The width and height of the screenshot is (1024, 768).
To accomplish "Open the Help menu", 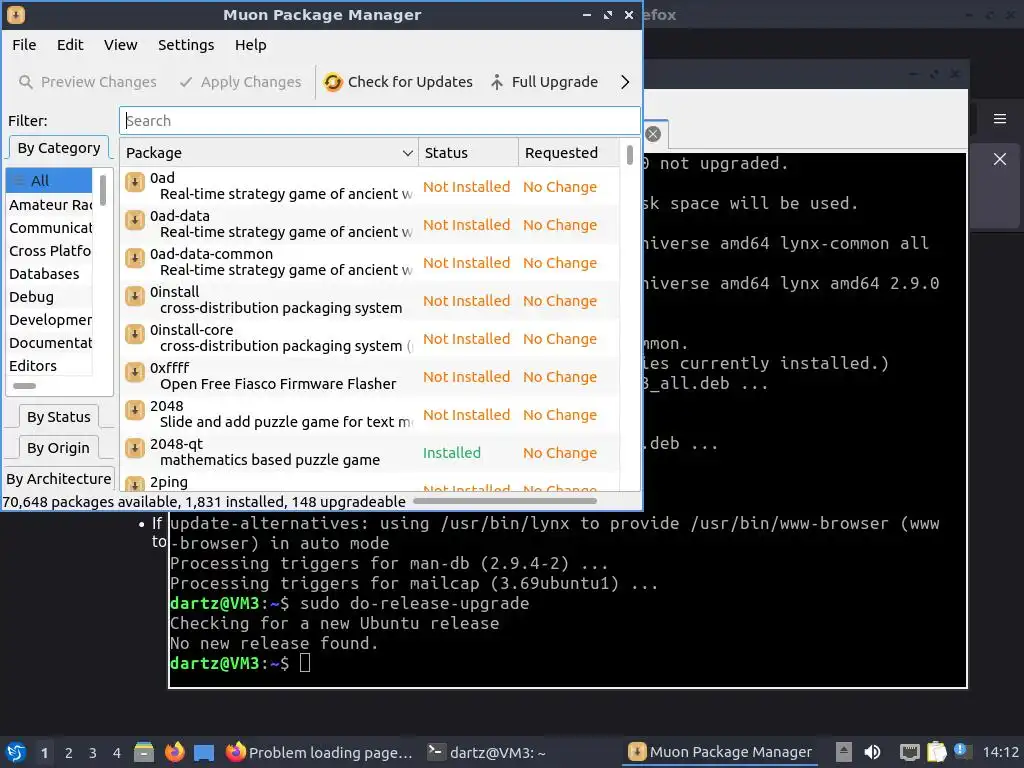I will (251, 45).
